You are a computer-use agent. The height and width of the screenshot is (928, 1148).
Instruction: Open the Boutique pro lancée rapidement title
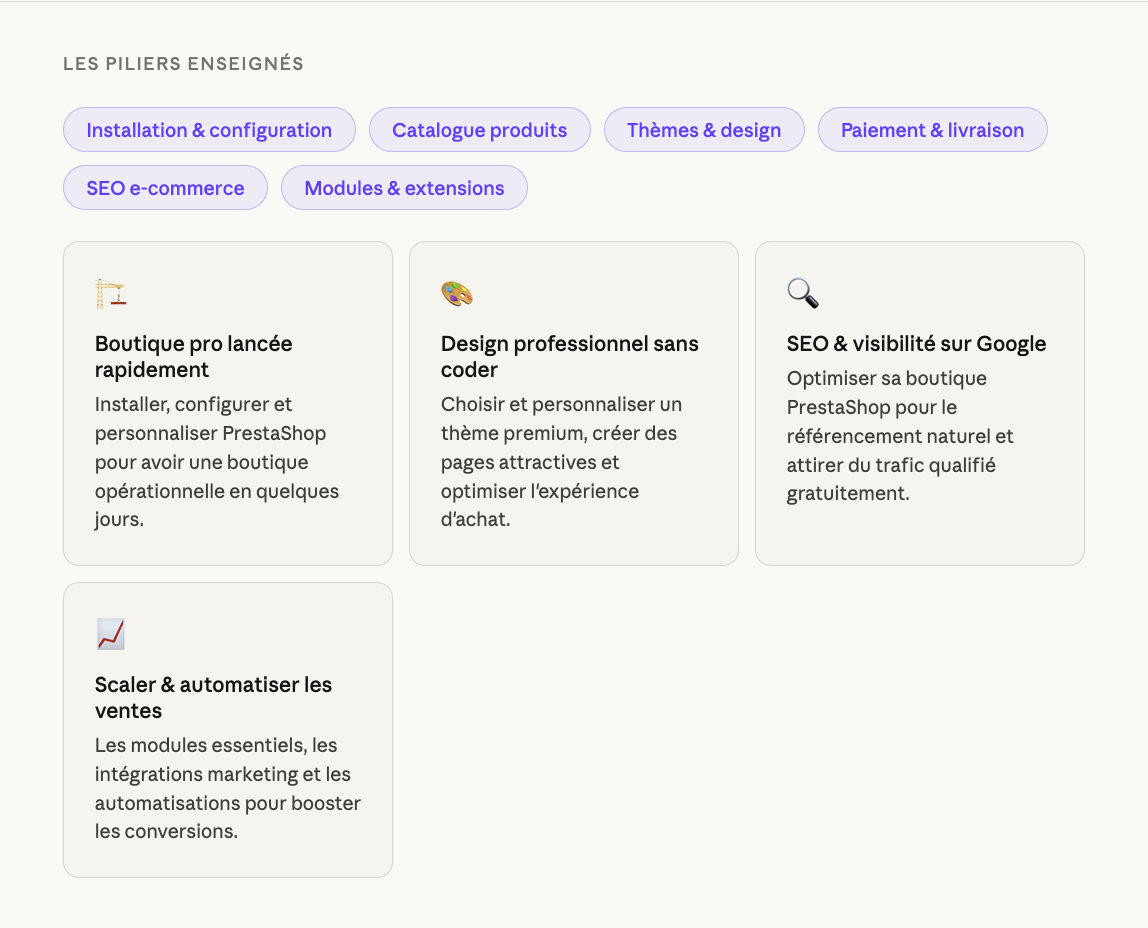click(x=194, y=357)
